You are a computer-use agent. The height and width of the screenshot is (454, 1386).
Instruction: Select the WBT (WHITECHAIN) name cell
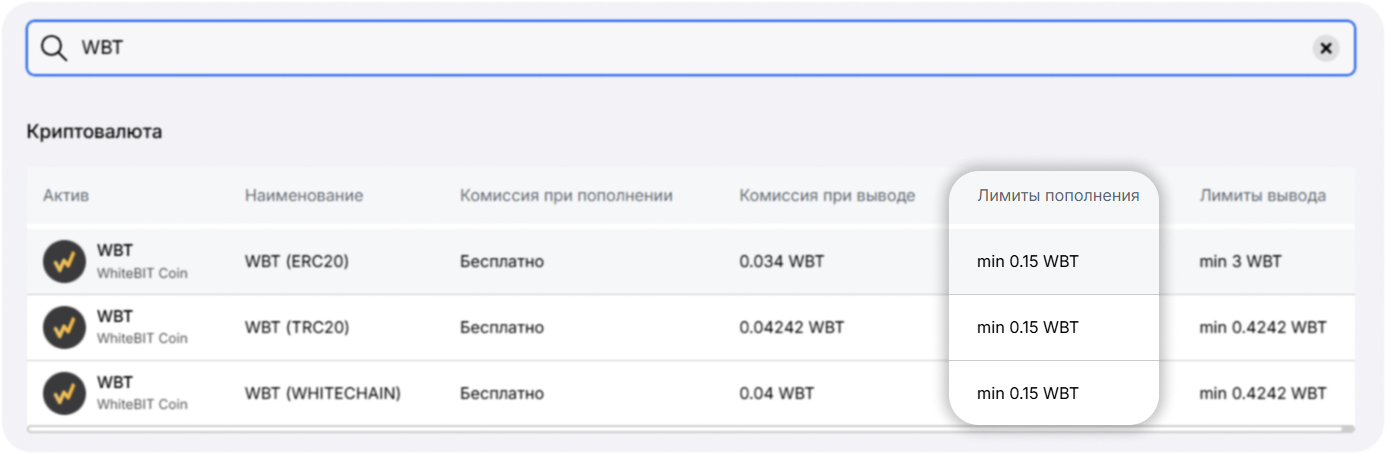pos(322,394)
